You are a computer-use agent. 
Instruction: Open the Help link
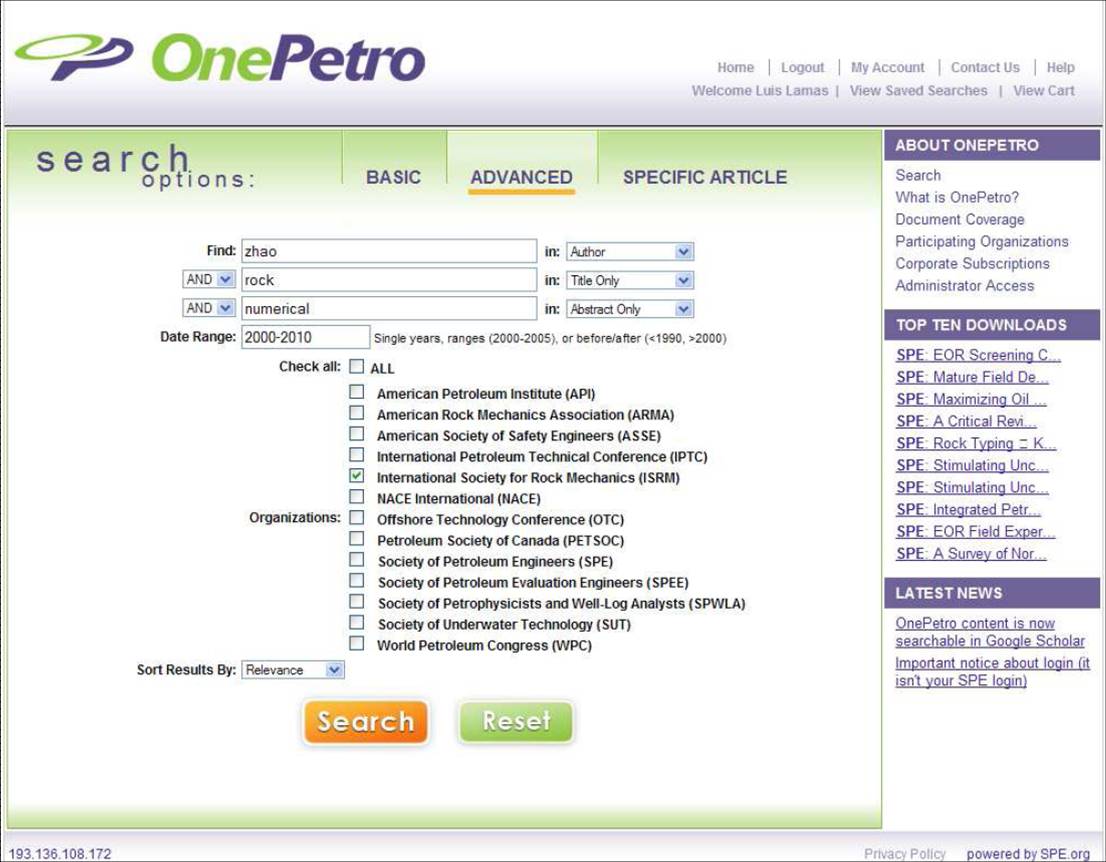(x=1060, y=68)
